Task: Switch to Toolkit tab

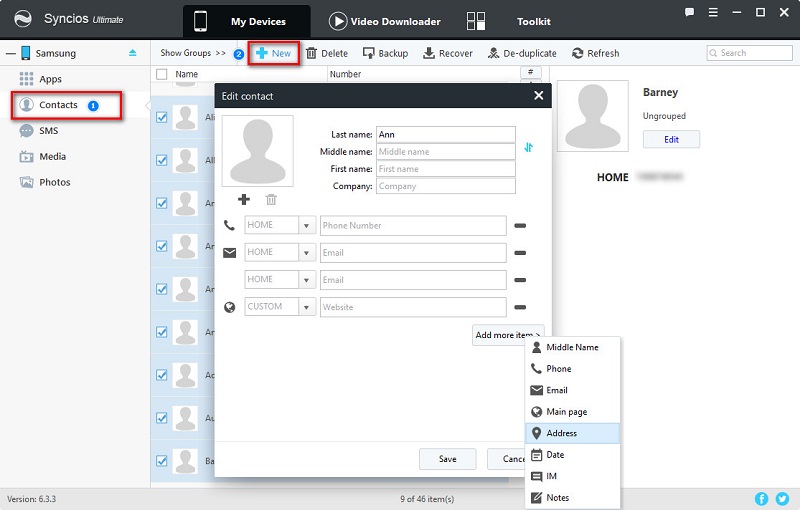Action: click(509, 21)
